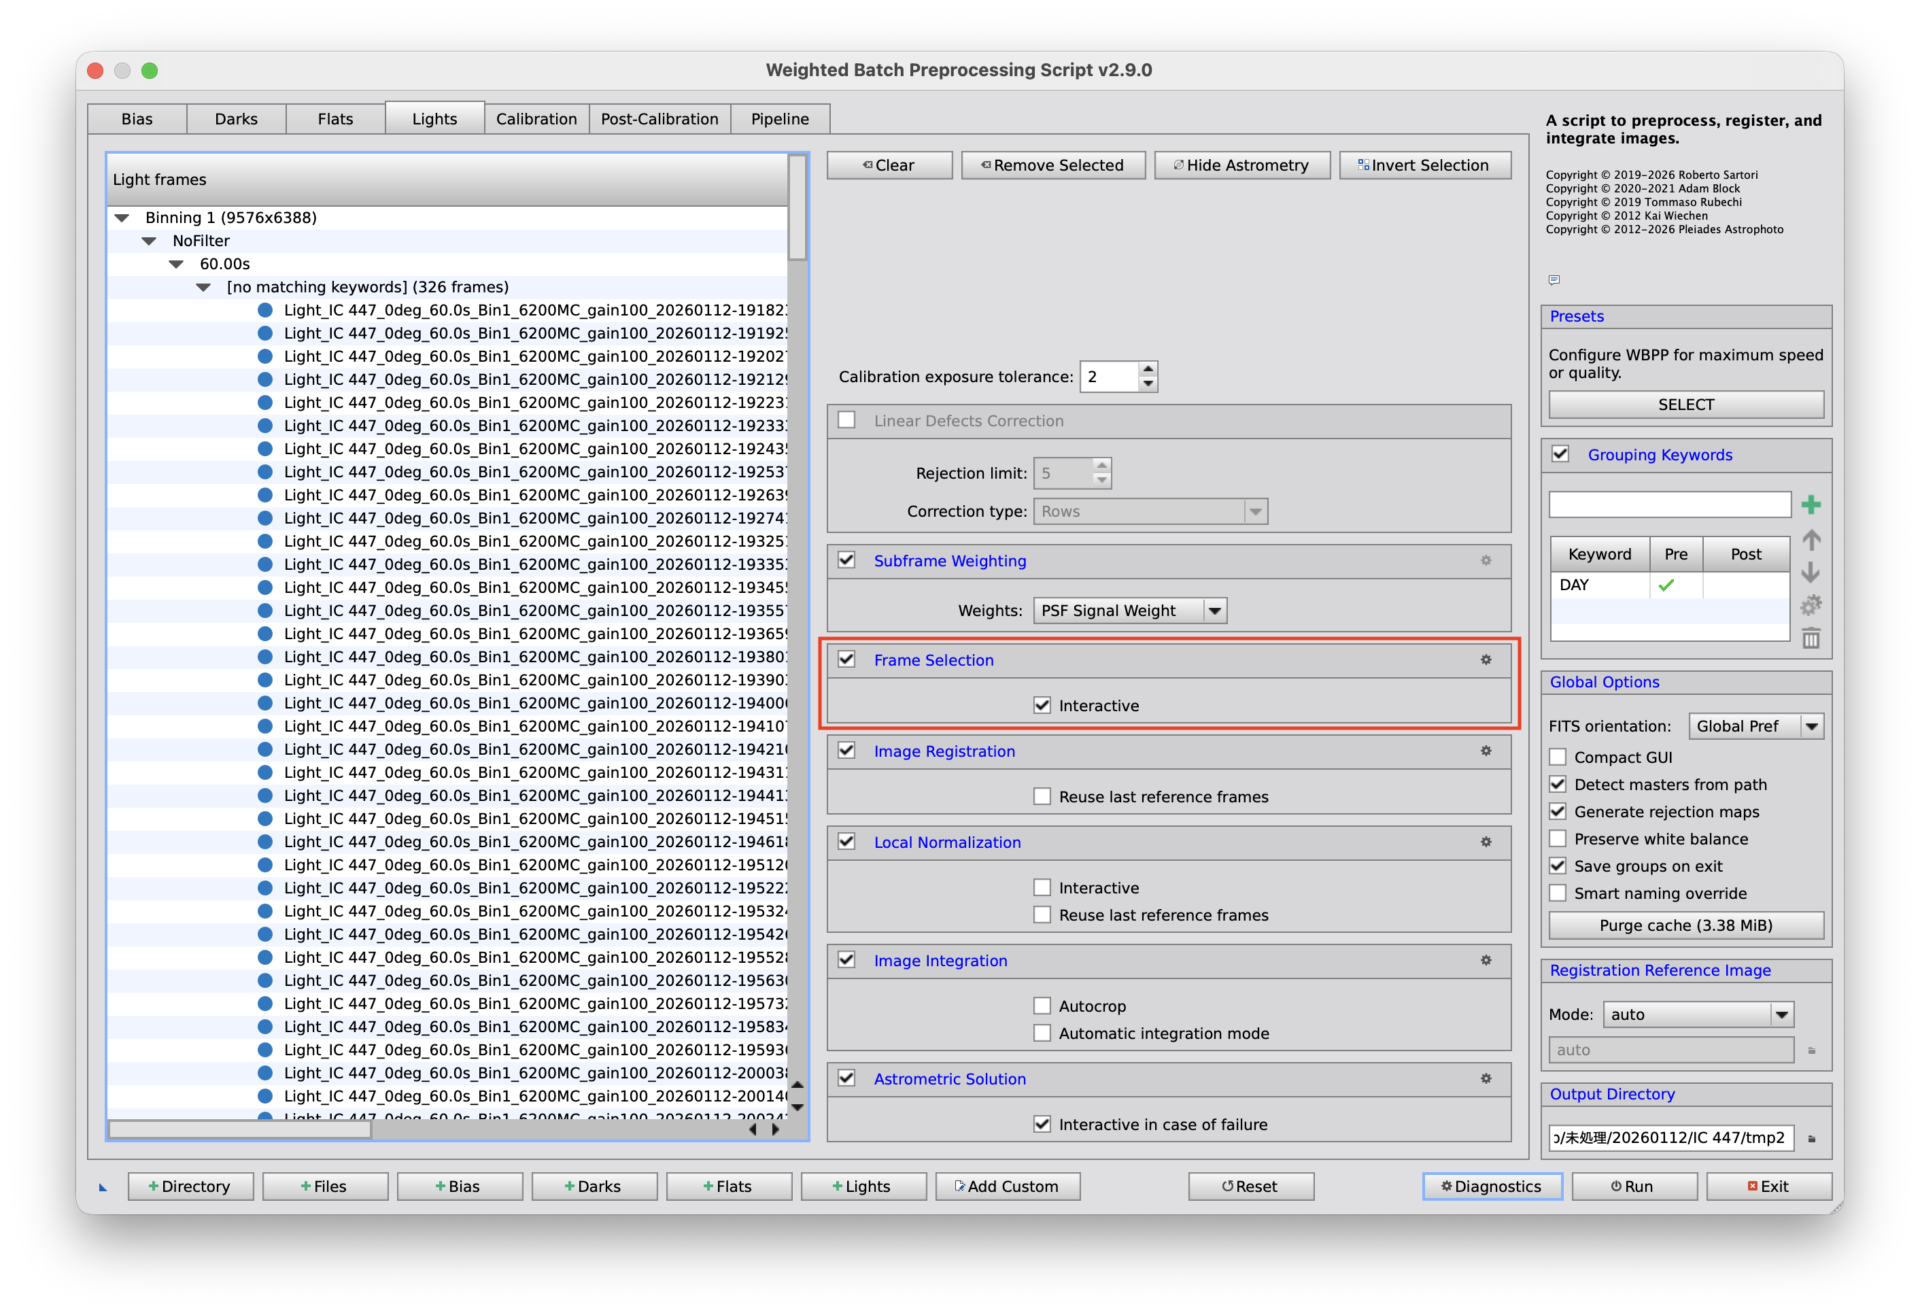Viewport: 1920px width, 1315px height.
Task: Open Local Normalization settings gear
Action: click(x=1486, y=842)
